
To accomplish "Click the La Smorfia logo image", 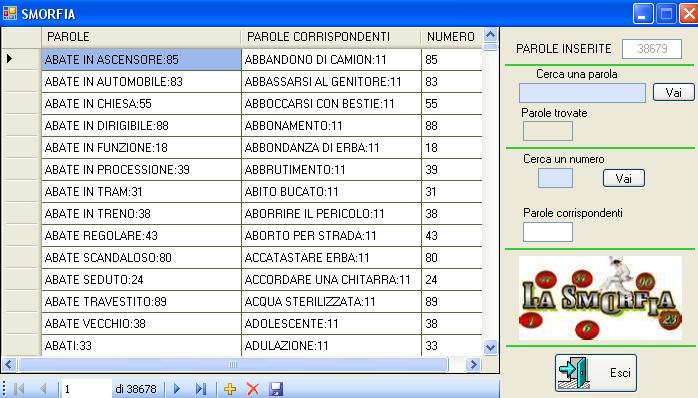I will 600,298.
